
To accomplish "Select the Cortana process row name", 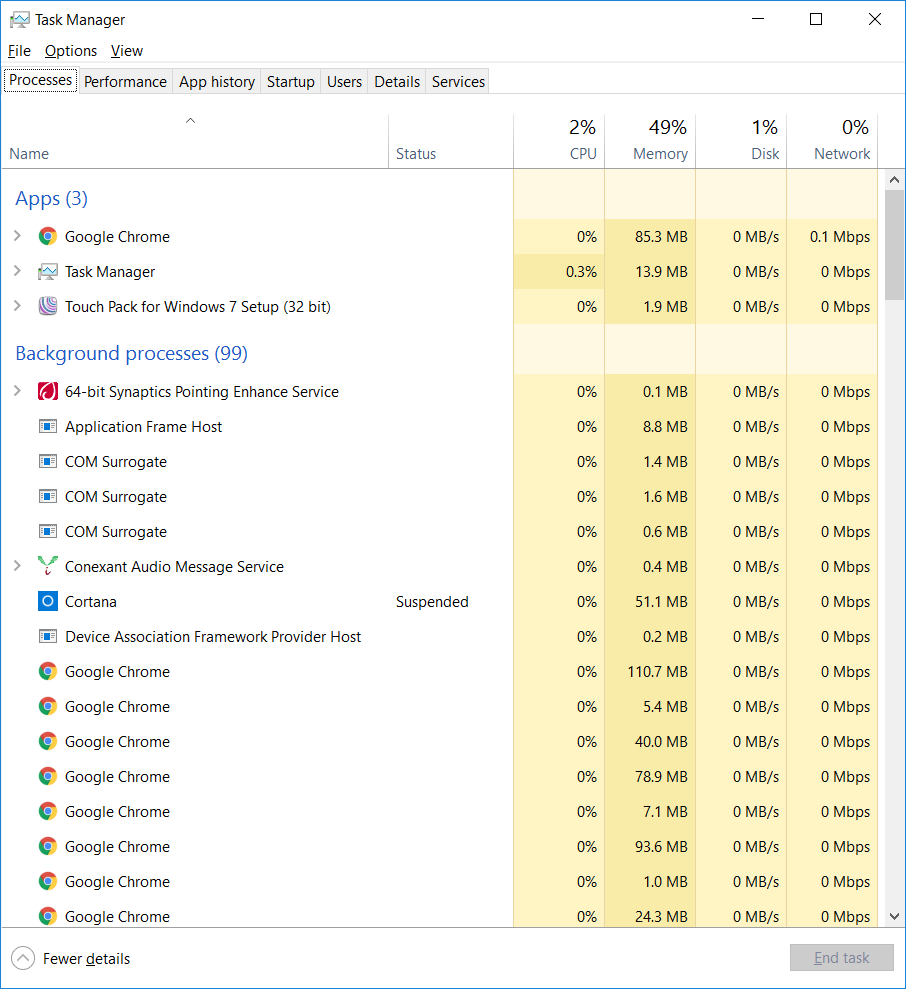I will pyautogui.click(x=91, y=602).
